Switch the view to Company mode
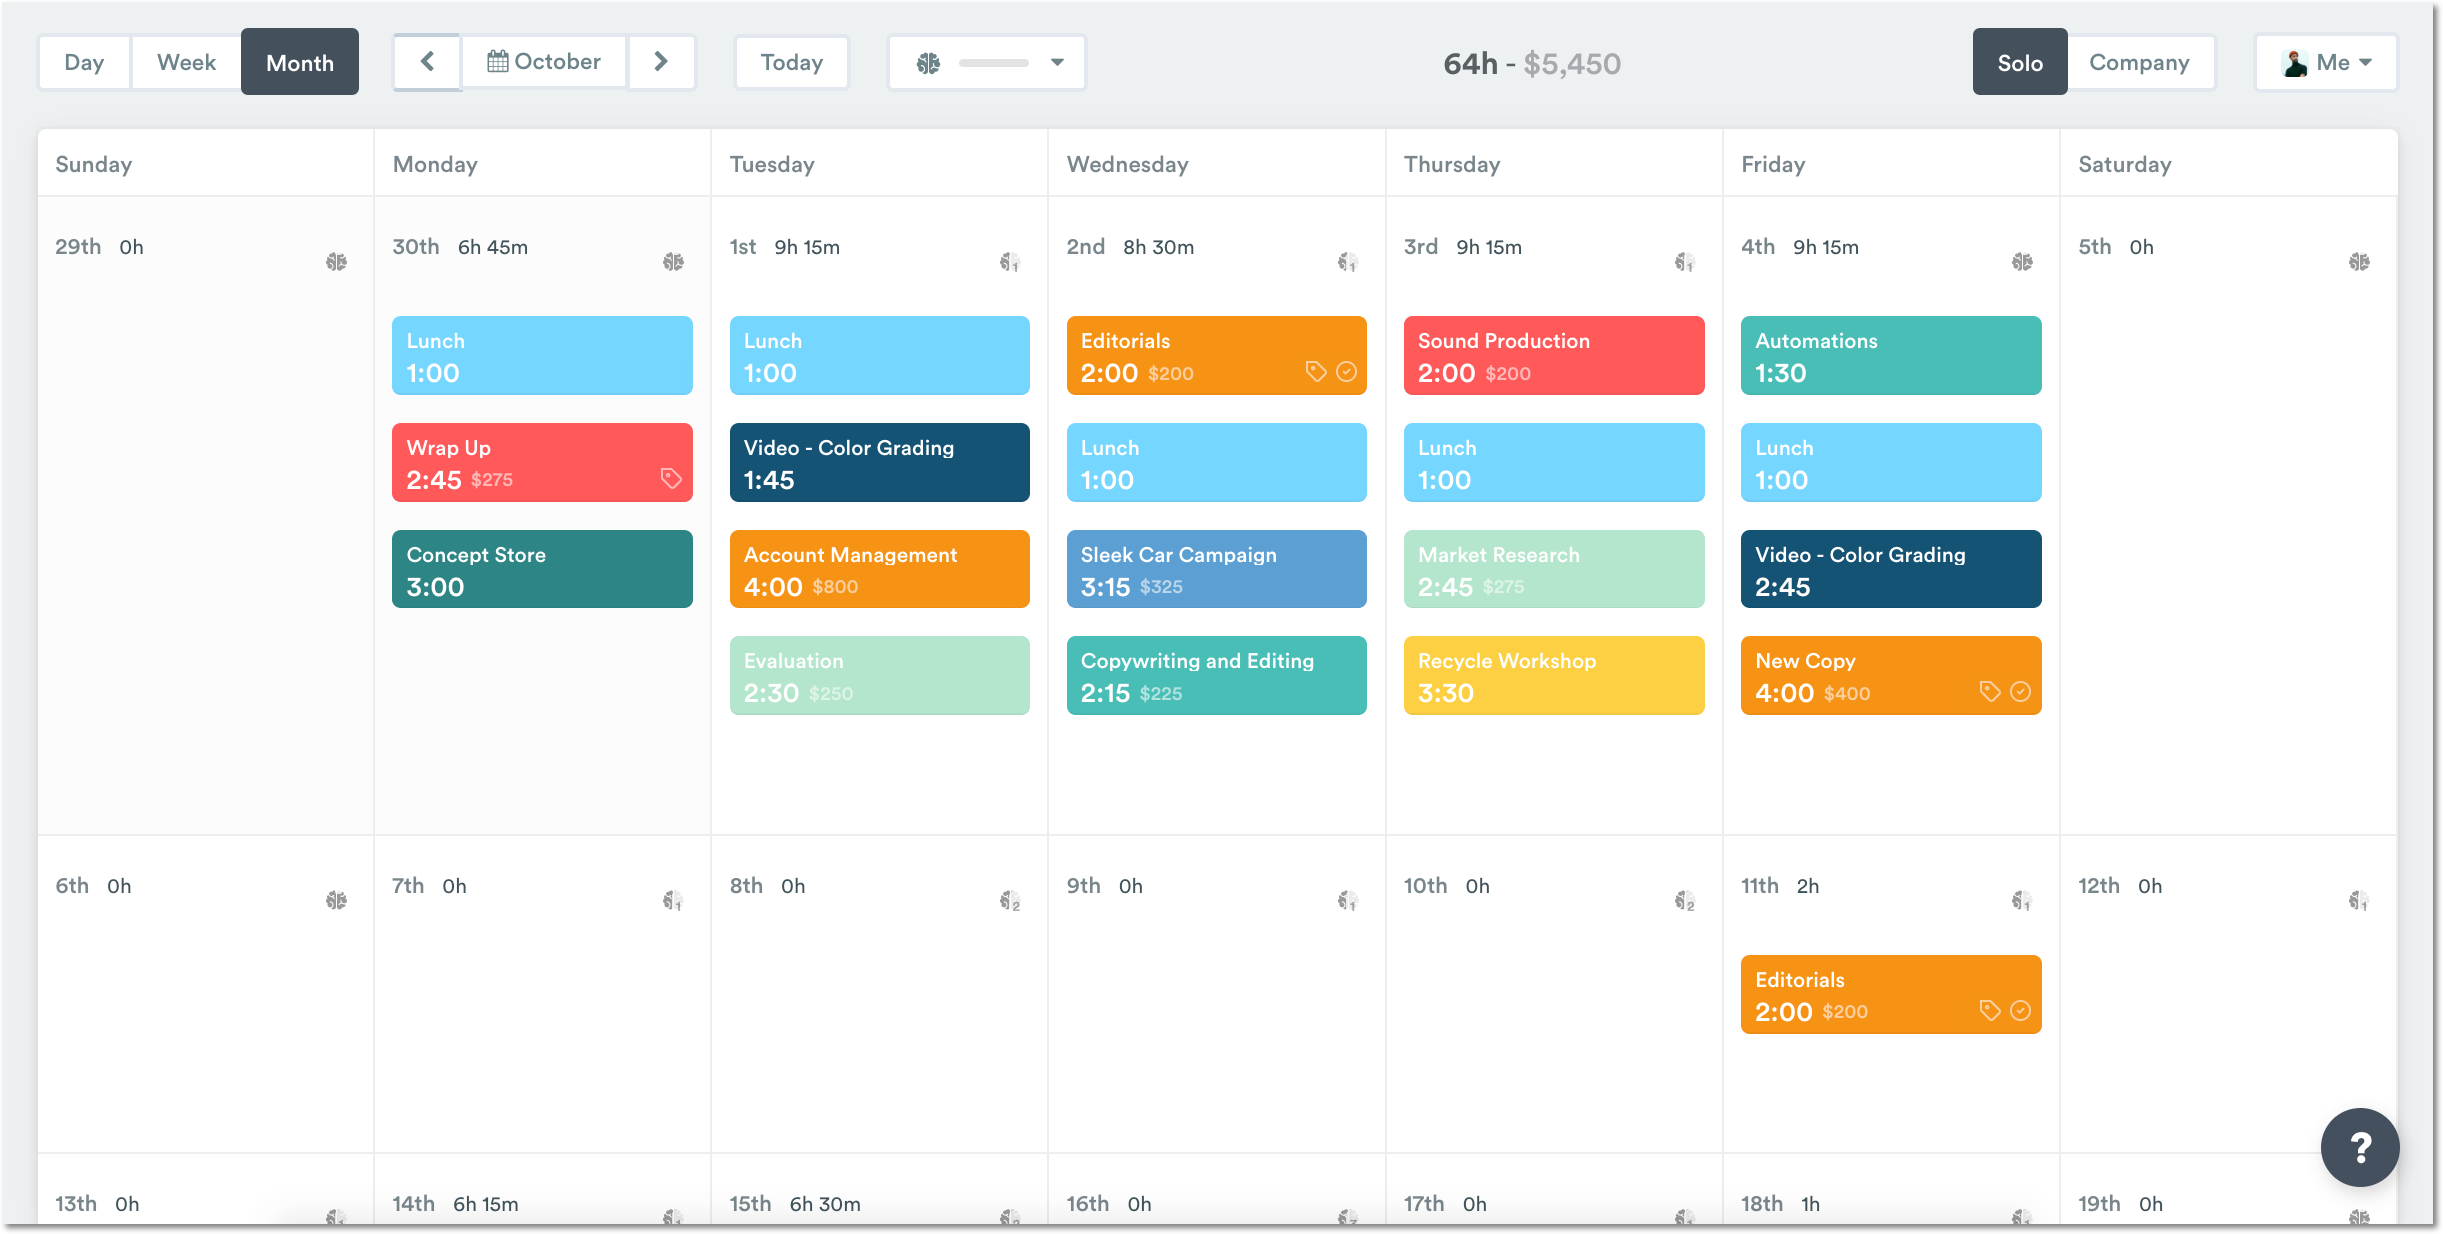The width and height of the screenshot is (2443, 1234). pos(2142,62)
